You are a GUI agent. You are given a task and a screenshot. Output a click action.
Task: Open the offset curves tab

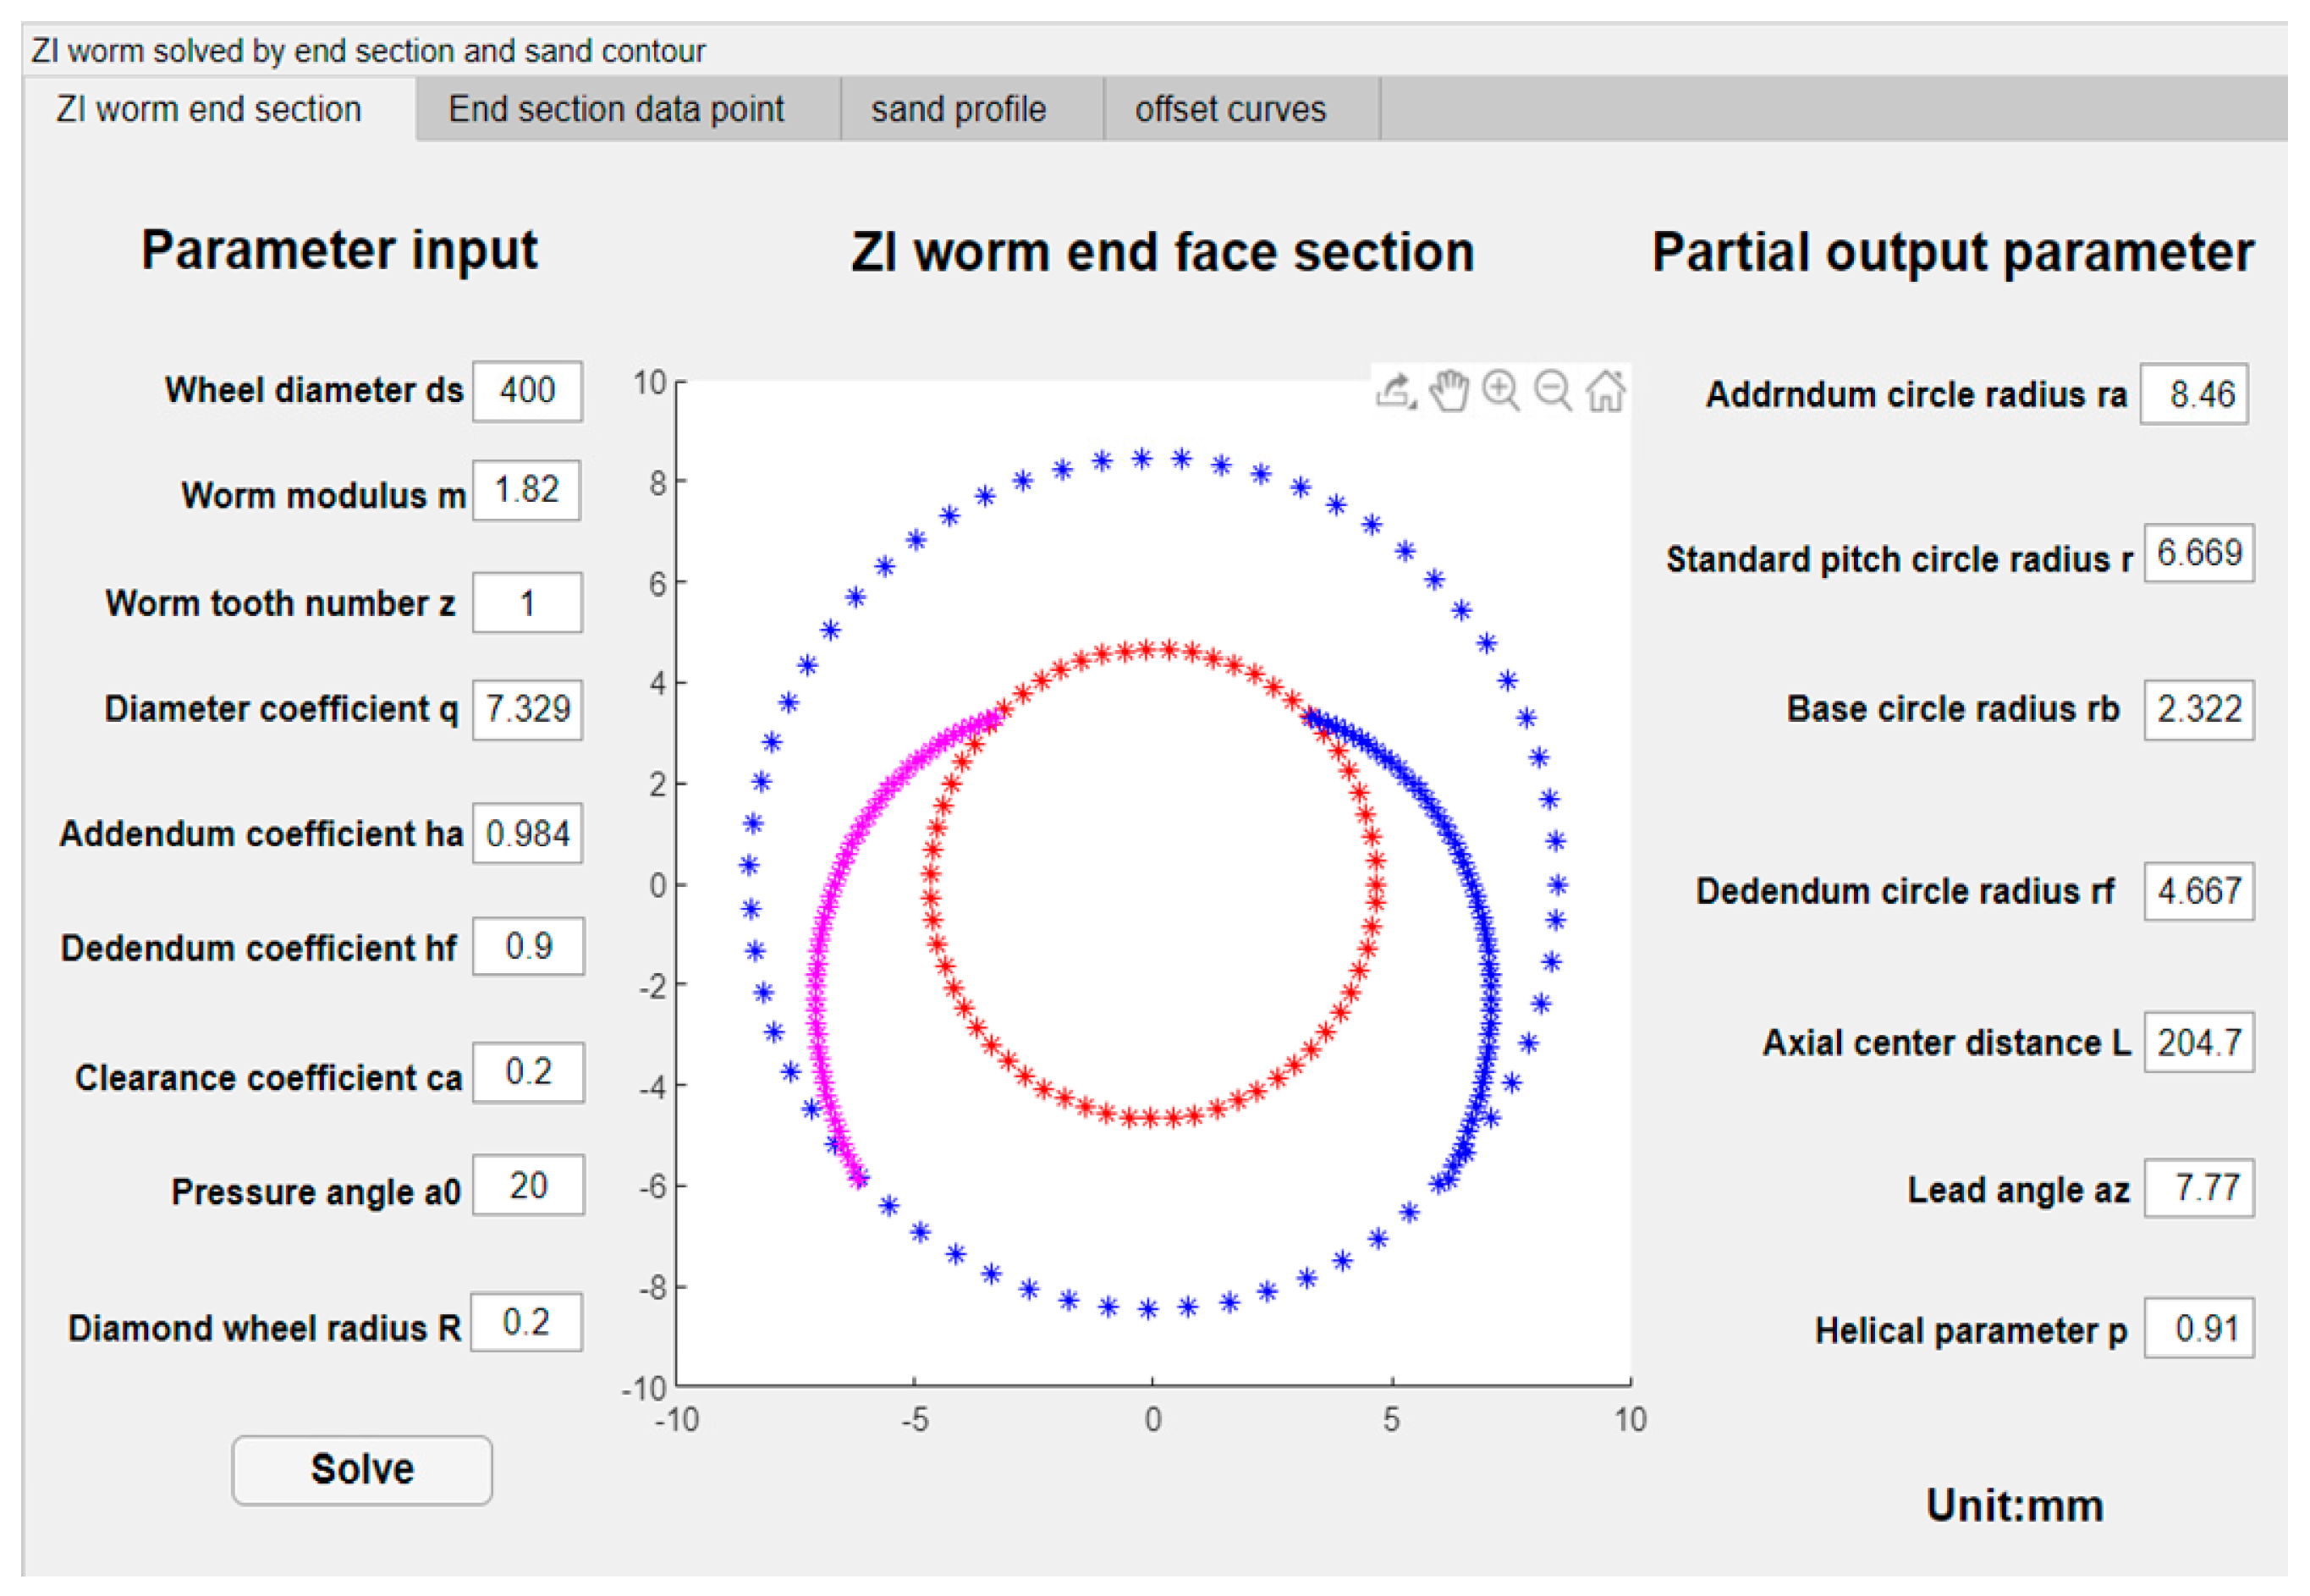pos(1230,109)
